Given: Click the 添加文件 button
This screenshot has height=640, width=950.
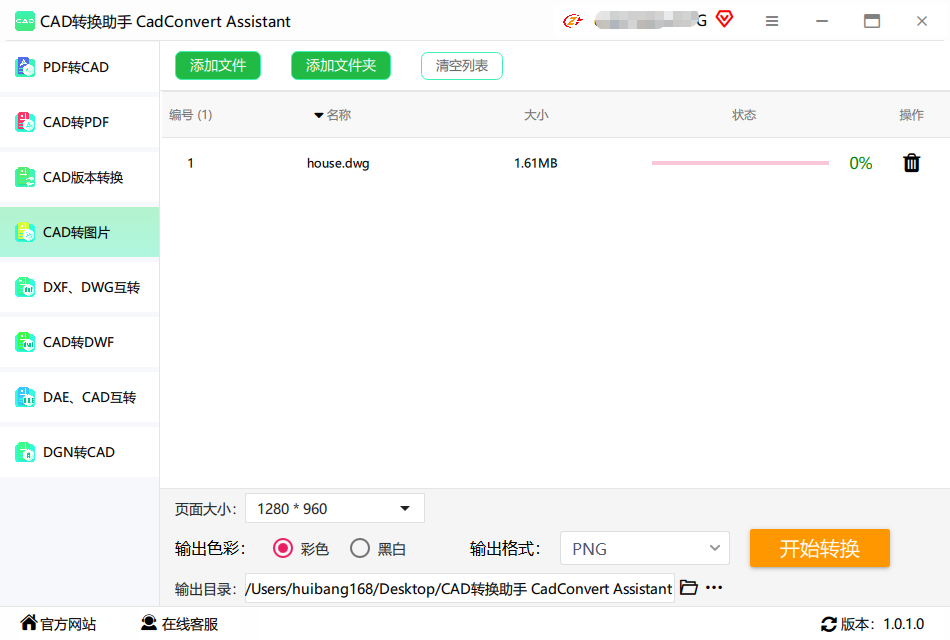Looking at the screenshot, I should (x=217, y=66).
